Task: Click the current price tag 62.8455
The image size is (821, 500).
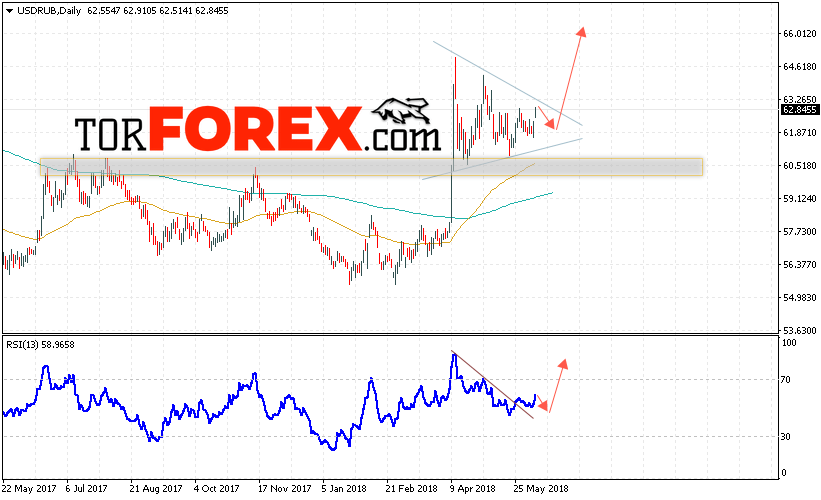Action: pyautogui.click(x=799, y=109)
